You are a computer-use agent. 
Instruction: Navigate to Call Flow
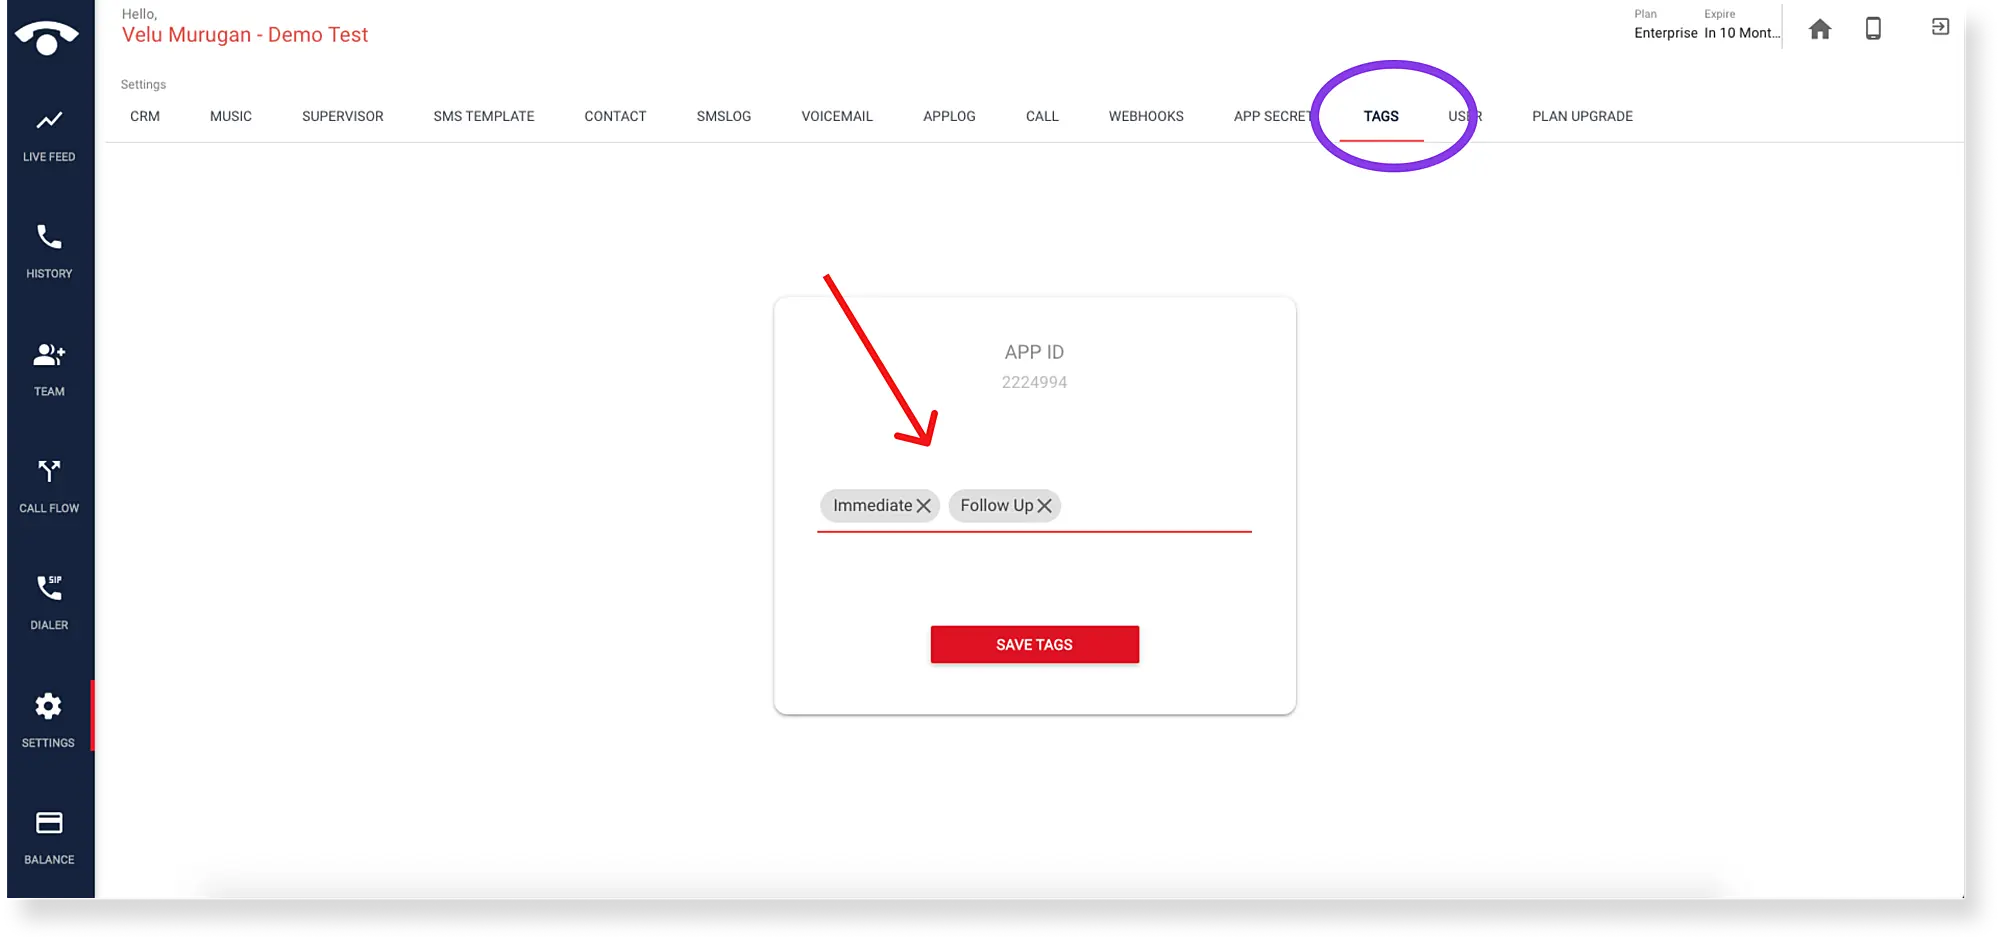(48, 480)
